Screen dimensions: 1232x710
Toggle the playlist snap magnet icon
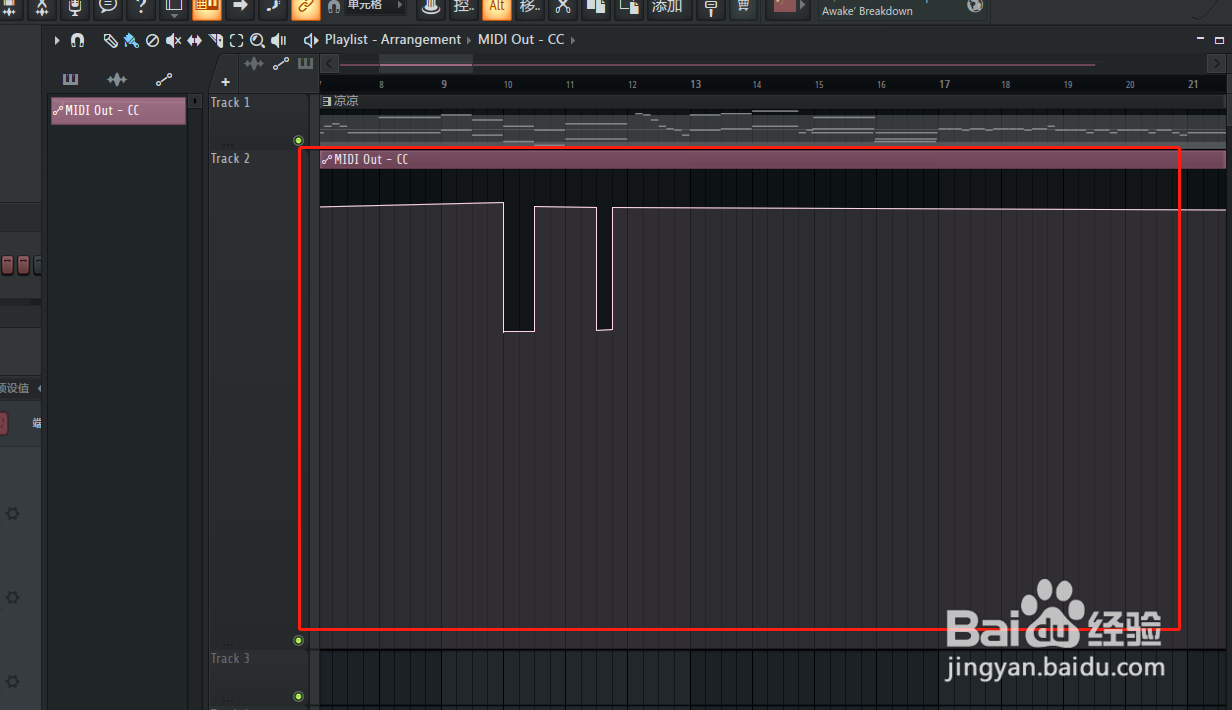78,40
